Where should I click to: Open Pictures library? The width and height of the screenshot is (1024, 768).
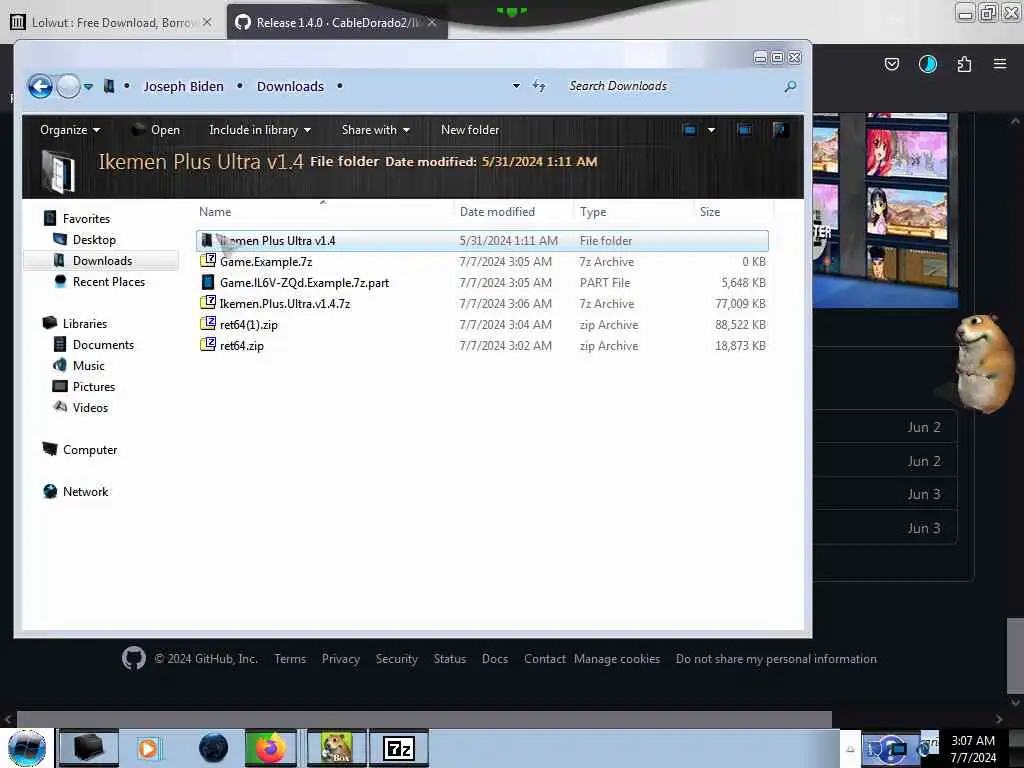94,387
